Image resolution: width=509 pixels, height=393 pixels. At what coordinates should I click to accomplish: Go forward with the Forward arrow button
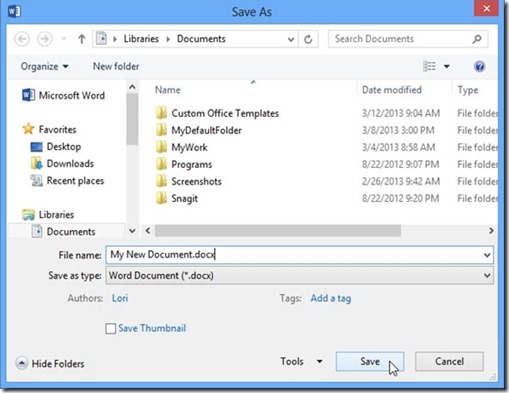coord(44,39)
